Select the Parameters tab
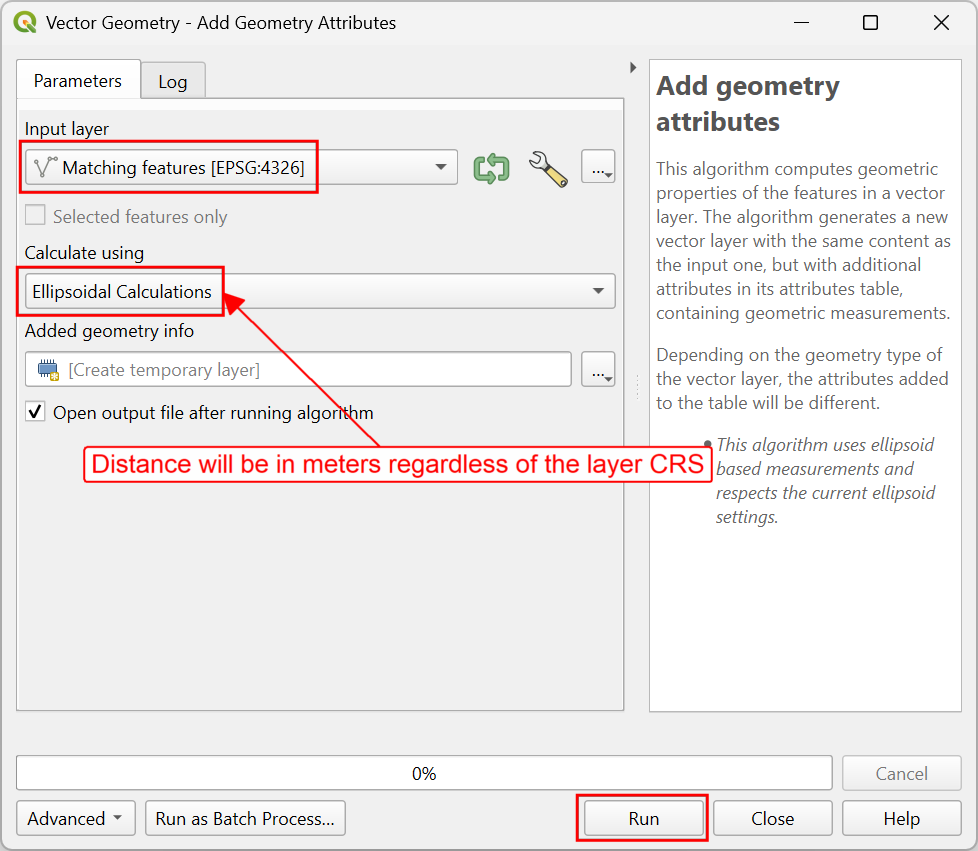Image resolution: width=978 pixels, height=851 pixels. 78,80
